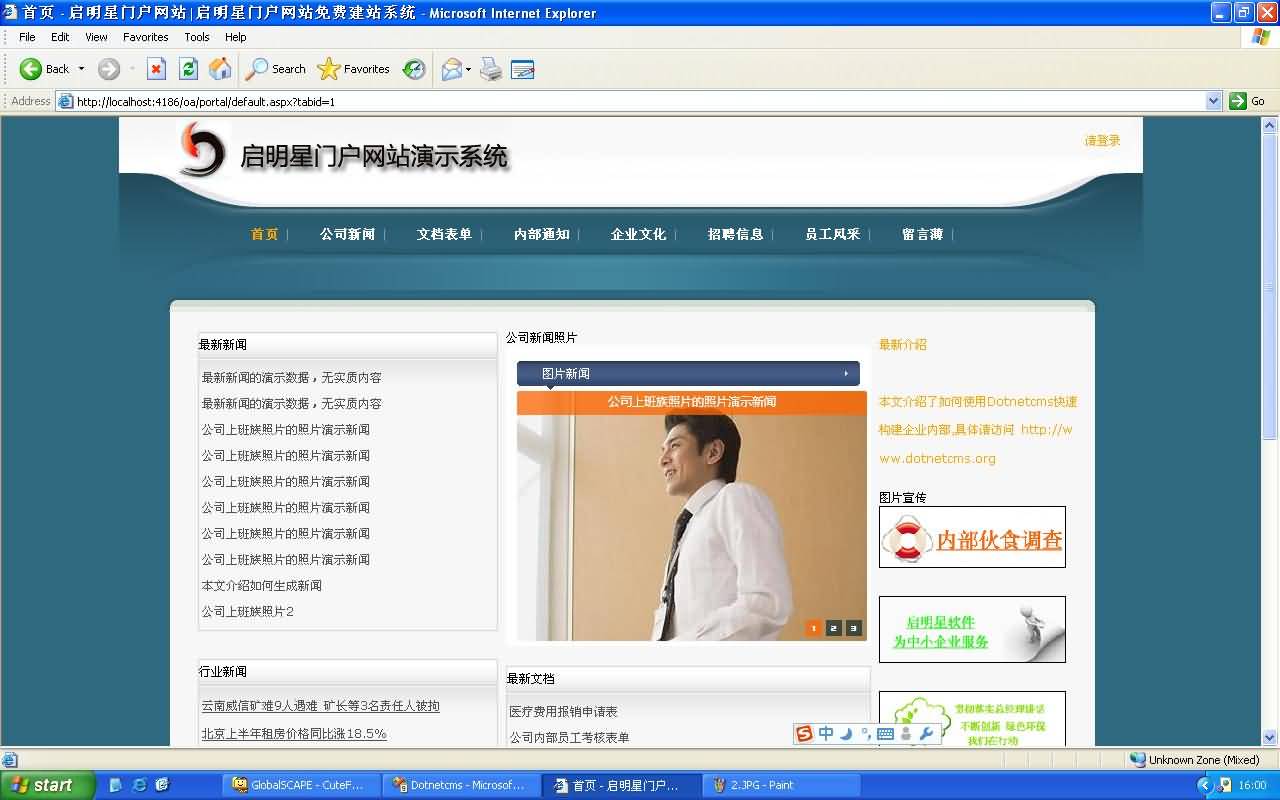Open the address bar dropdown arrow

pyautogui.click(x=1214, y=101)
